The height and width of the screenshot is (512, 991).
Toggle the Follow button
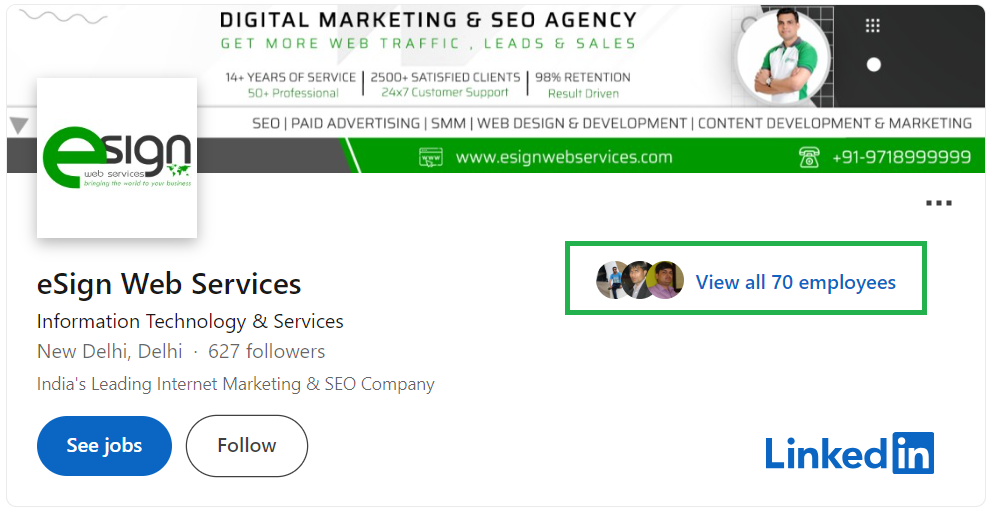click(246, 446)
